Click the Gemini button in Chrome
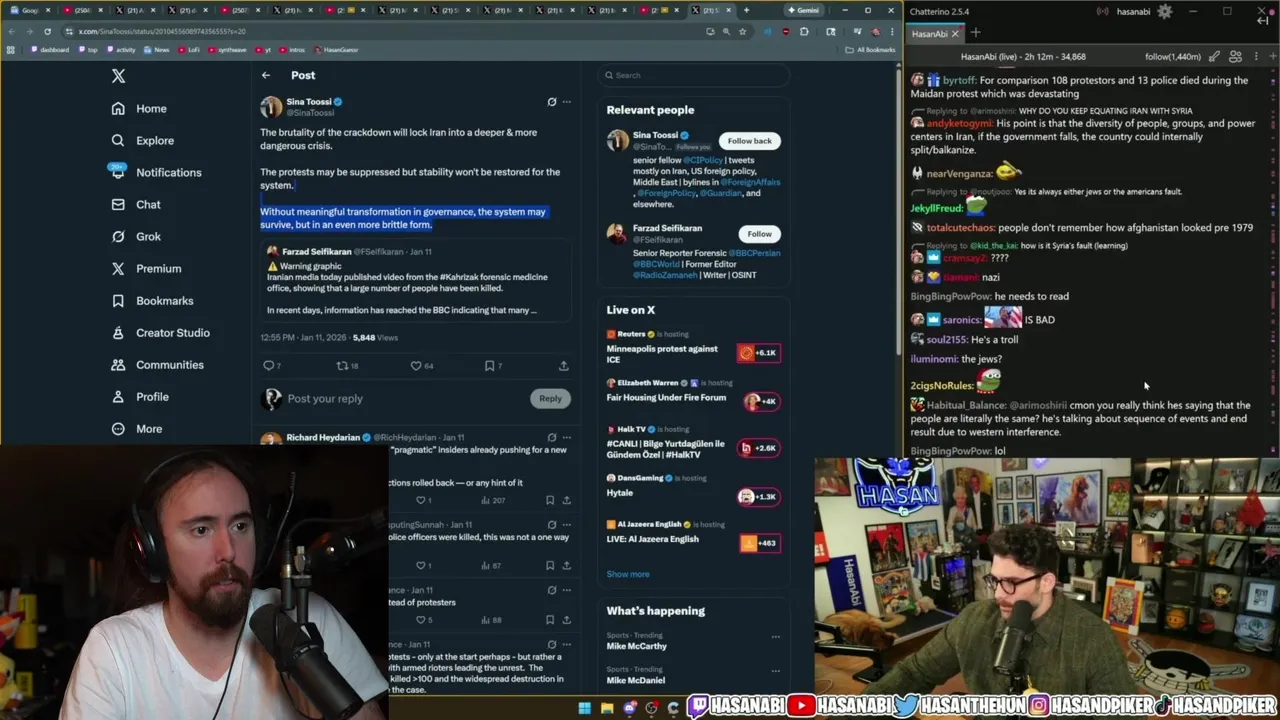1280x720 pixels. [803, 10]
